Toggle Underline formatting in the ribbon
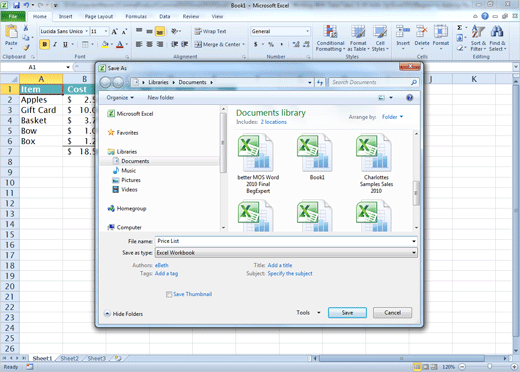Image resolution: width=520 pixels, height=372 pixels. [x=65, y=44]
